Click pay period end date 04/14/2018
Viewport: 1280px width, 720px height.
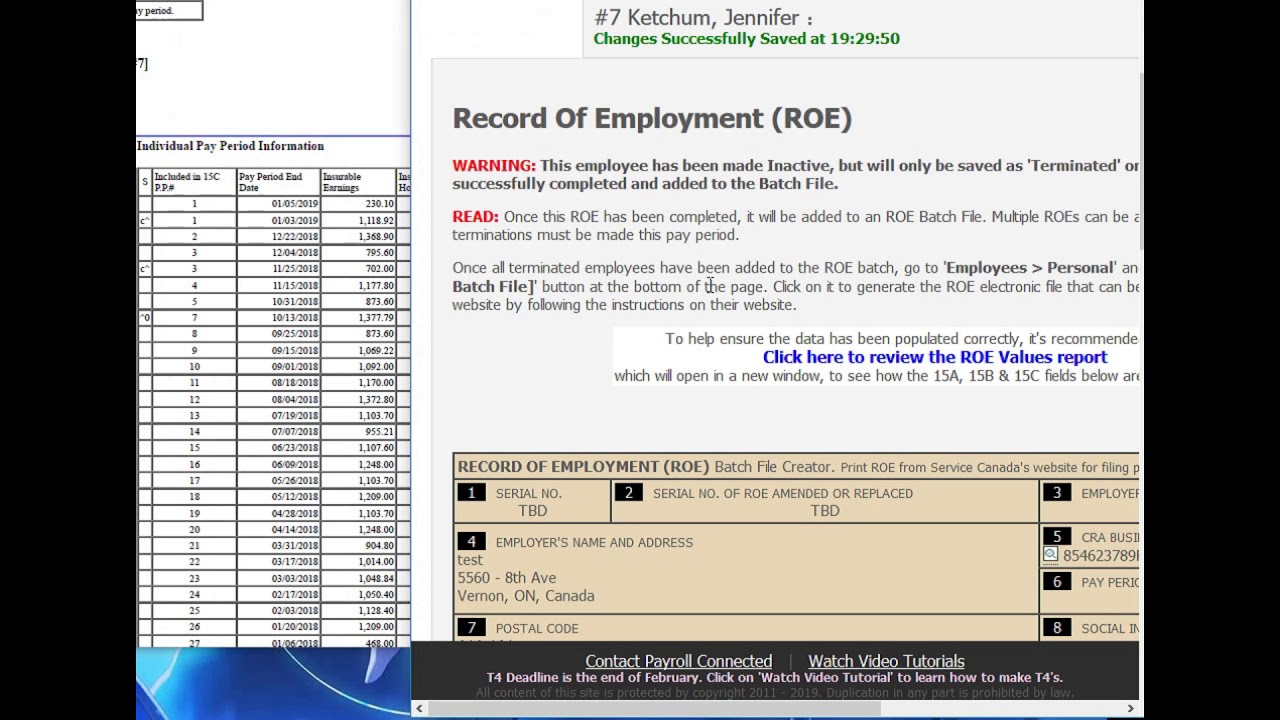pos(294,530)
